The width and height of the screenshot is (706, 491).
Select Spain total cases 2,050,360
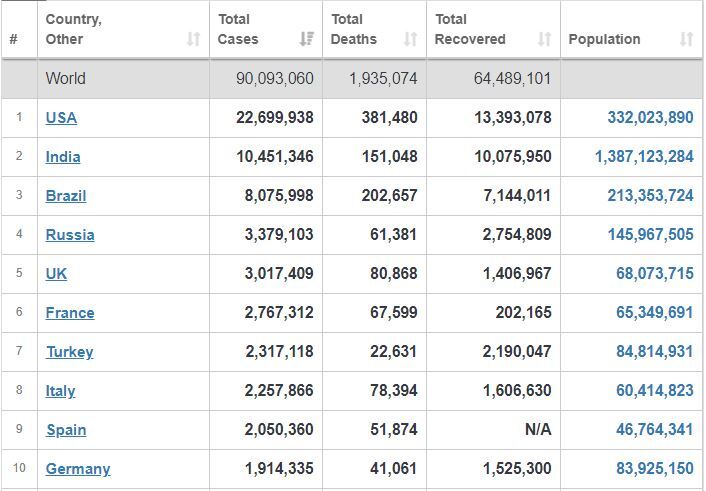coord(279,430)
